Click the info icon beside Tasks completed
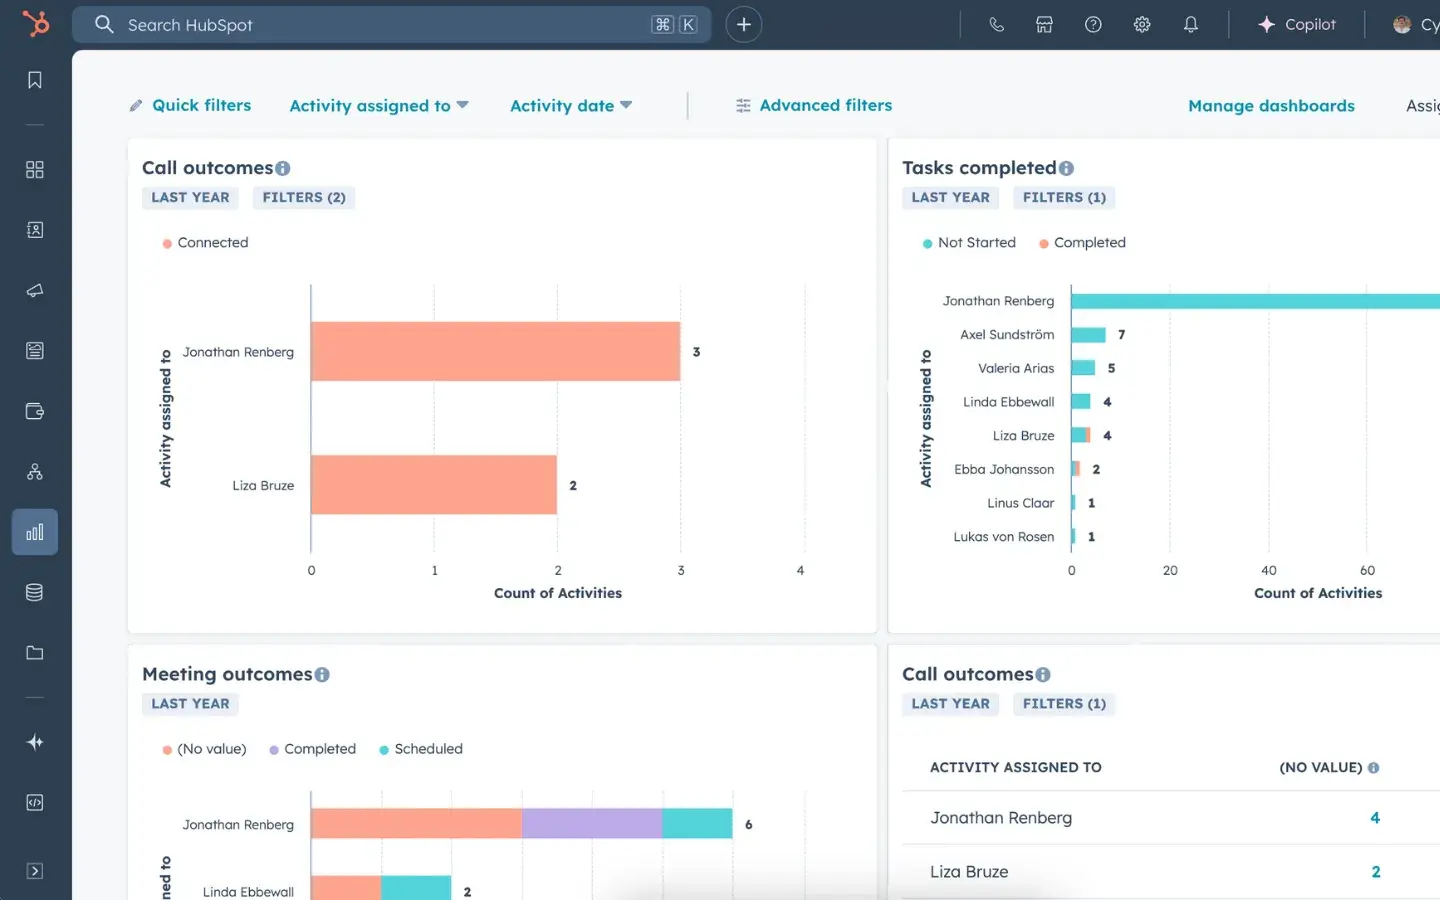 click(1066, 168)
